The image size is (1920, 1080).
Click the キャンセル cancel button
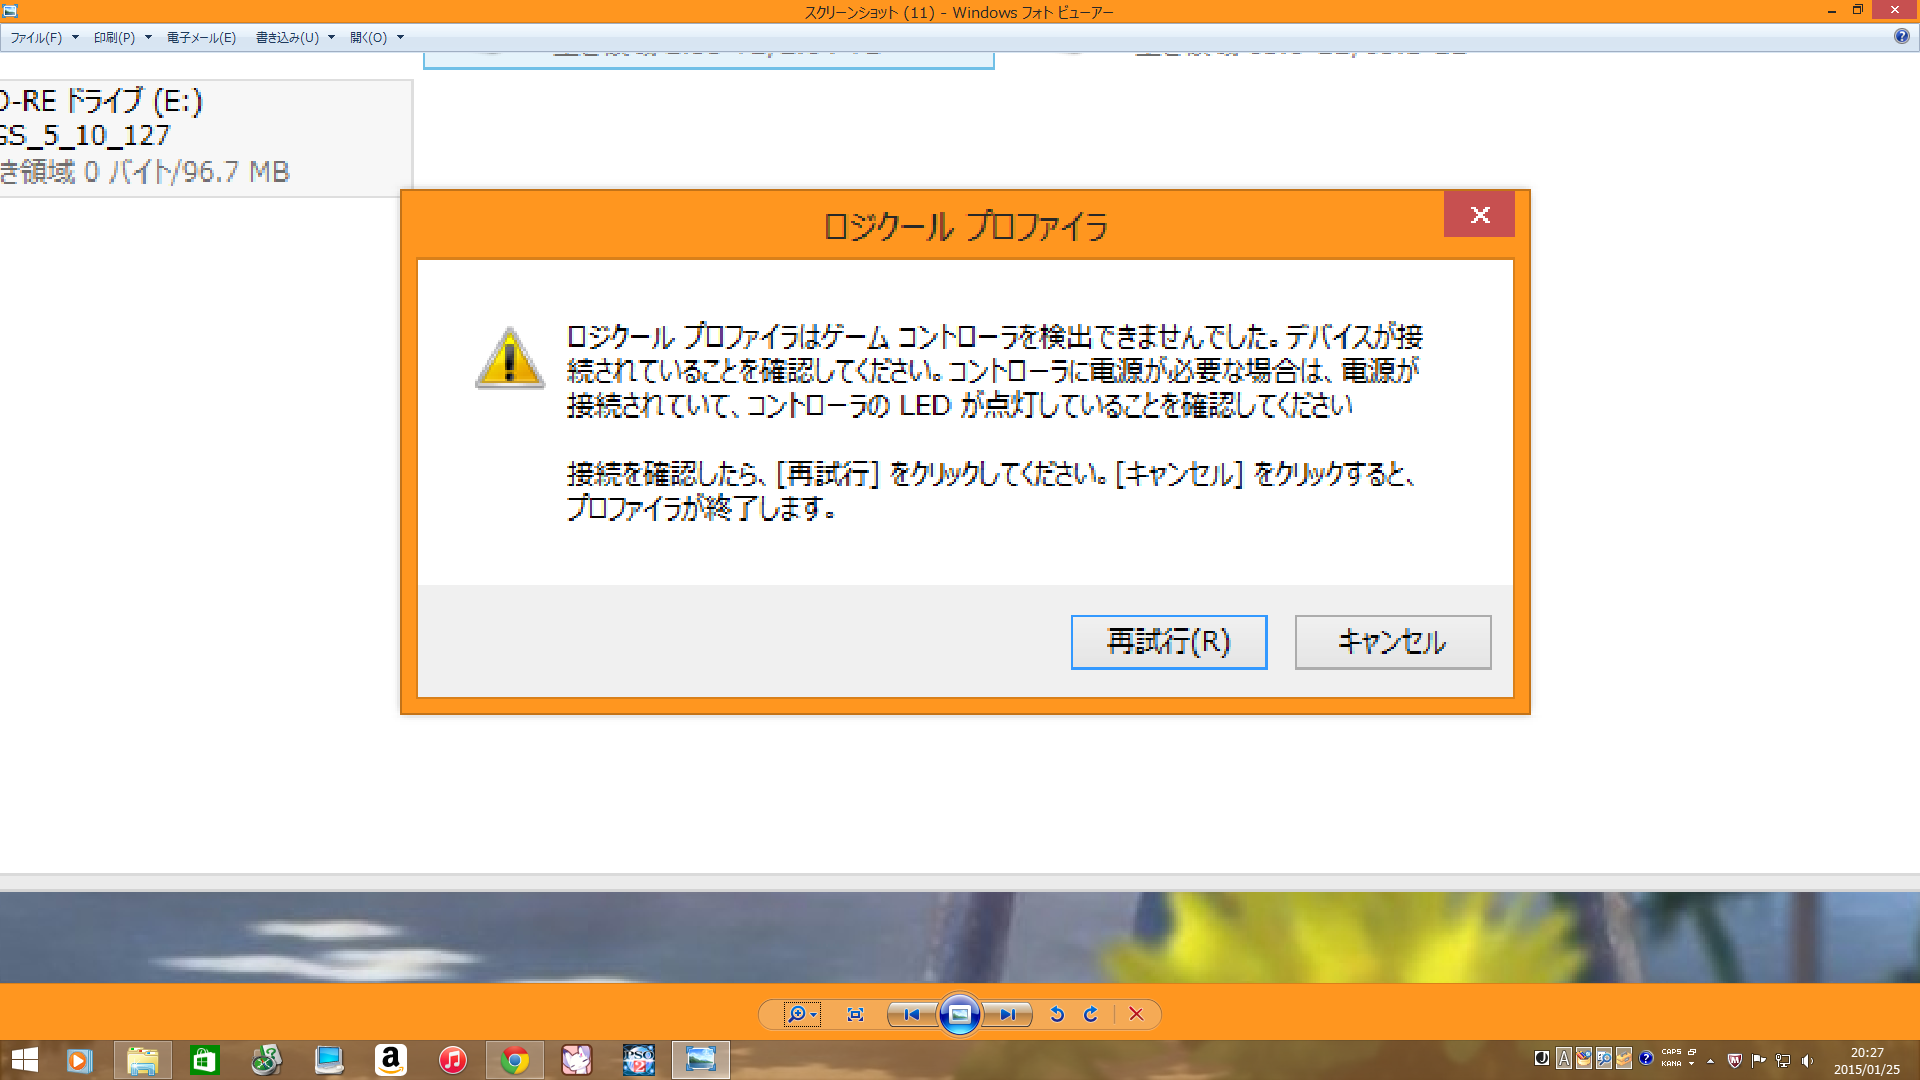(1392, 641)
